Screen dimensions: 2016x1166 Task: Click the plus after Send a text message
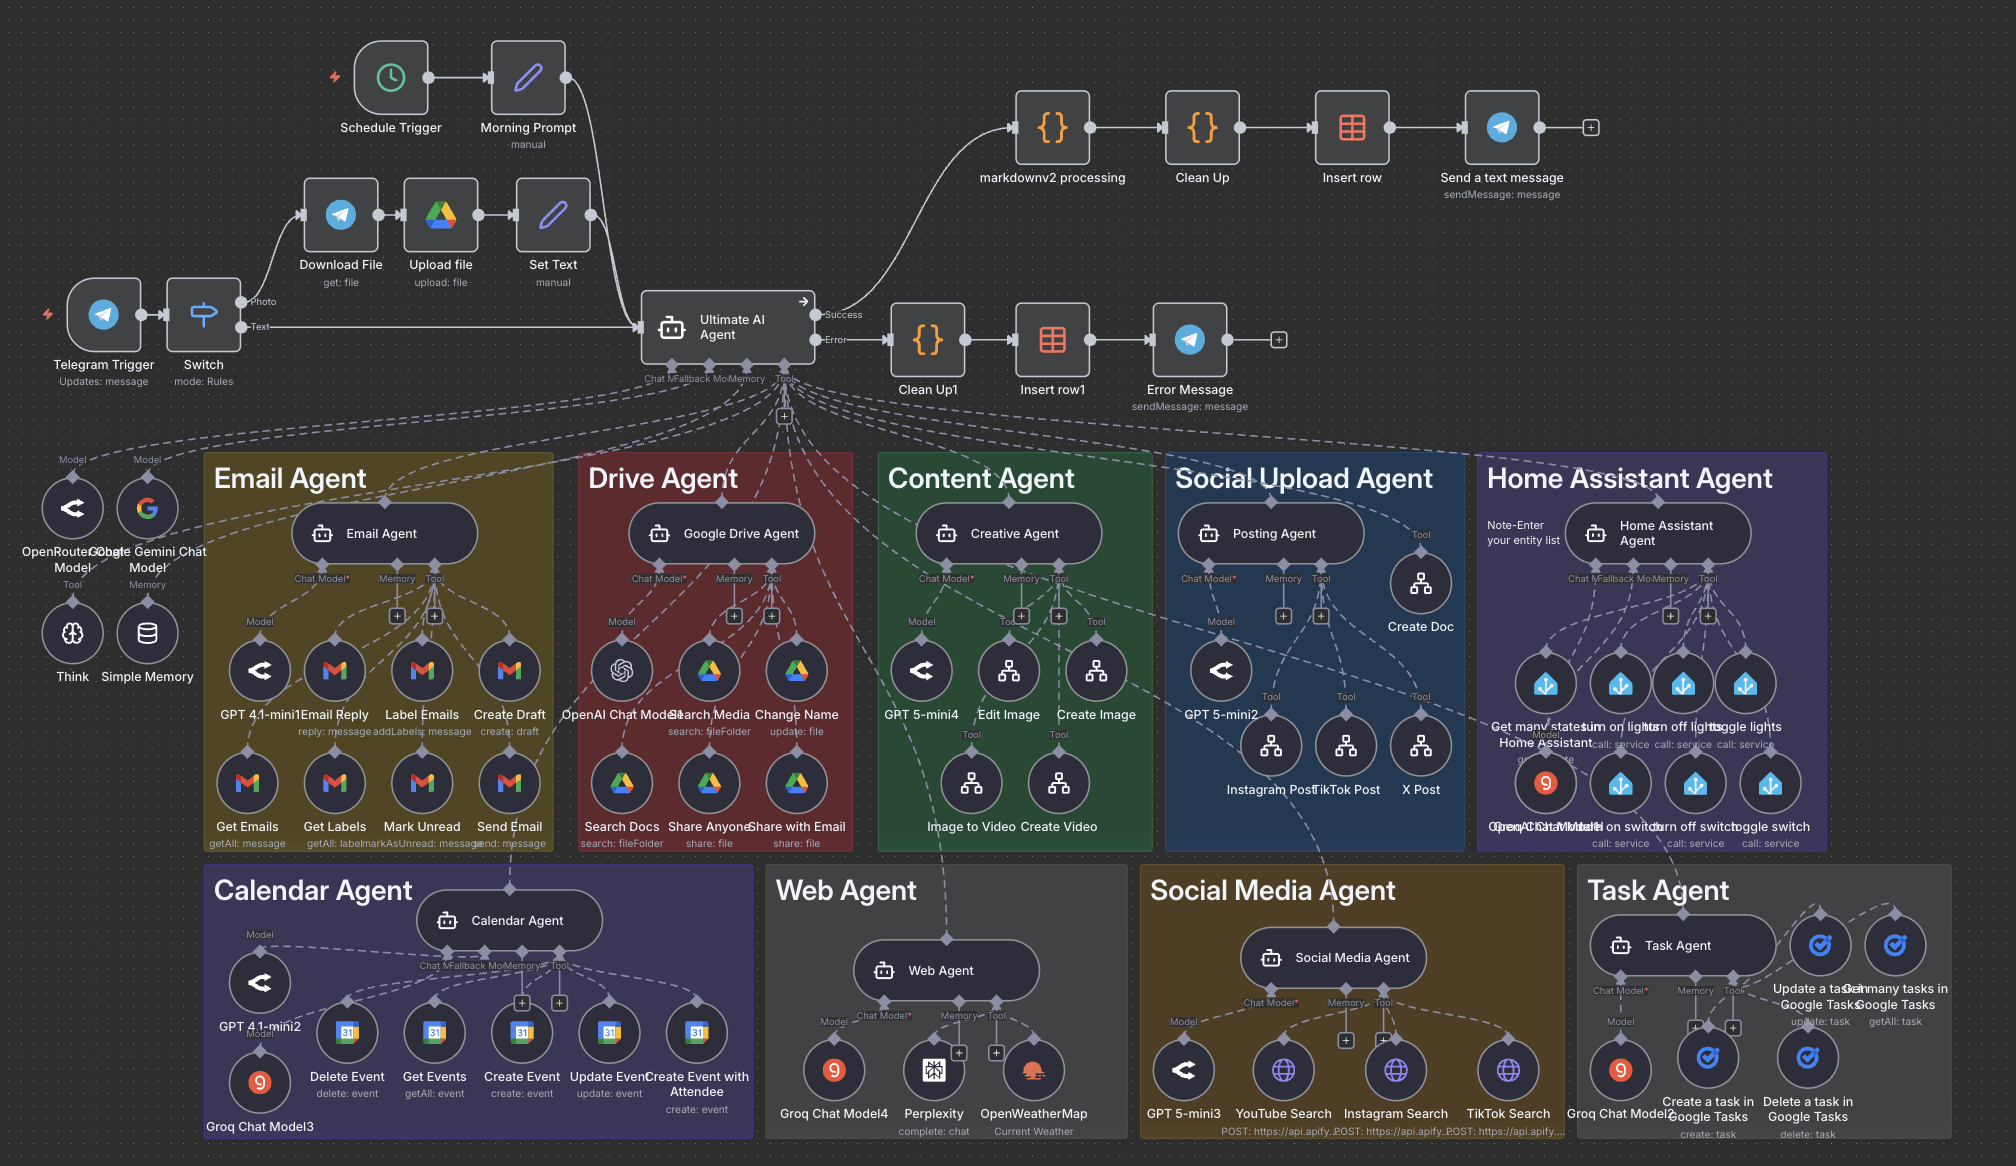[x=1589, y=128]
